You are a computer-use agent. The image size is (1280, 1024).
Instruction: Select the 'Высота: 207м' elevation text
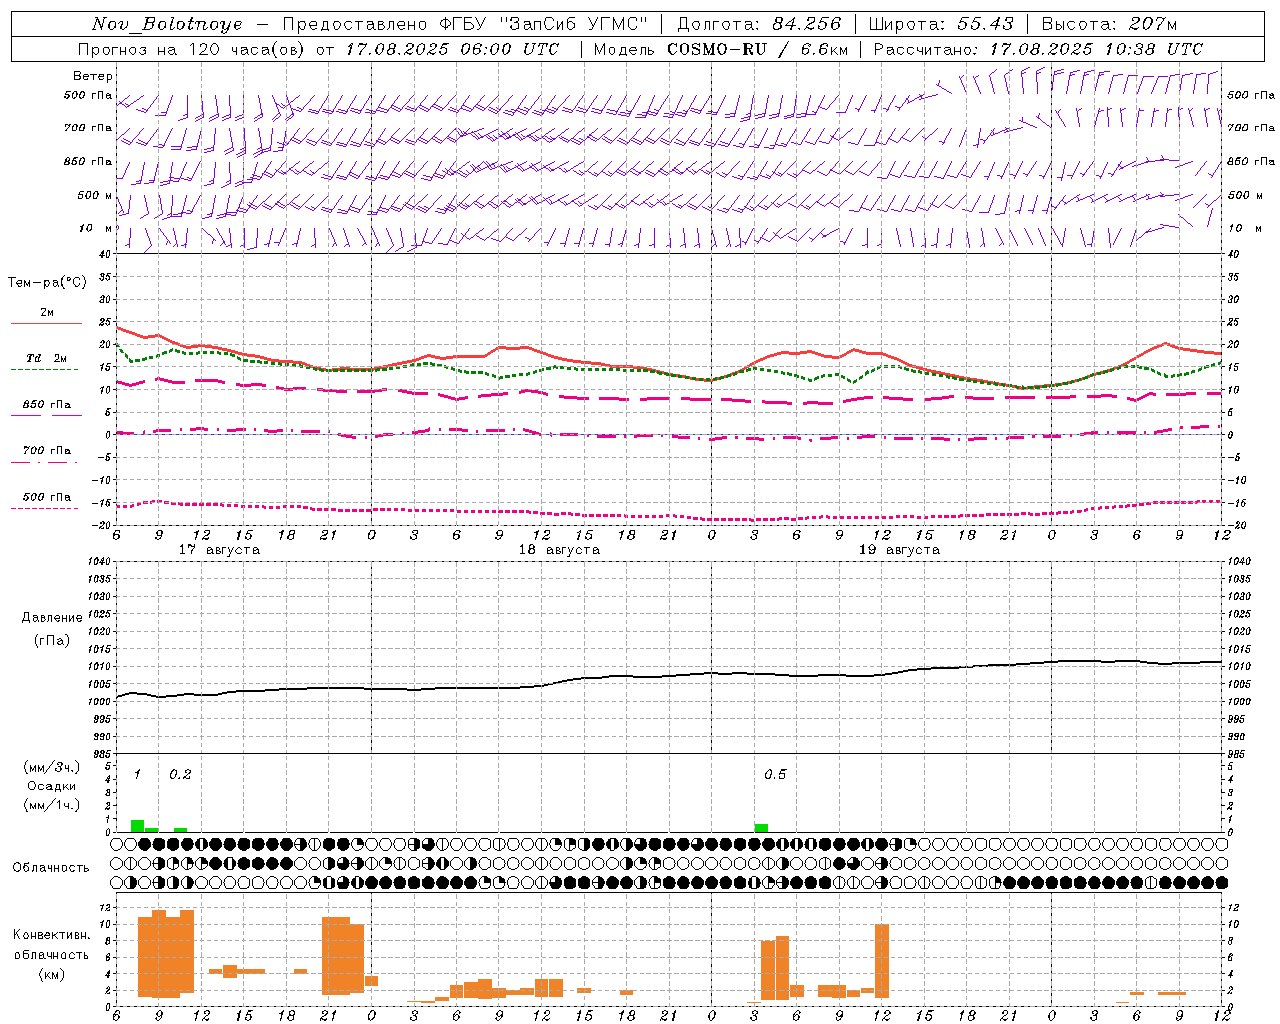[x=1109, y=24]
